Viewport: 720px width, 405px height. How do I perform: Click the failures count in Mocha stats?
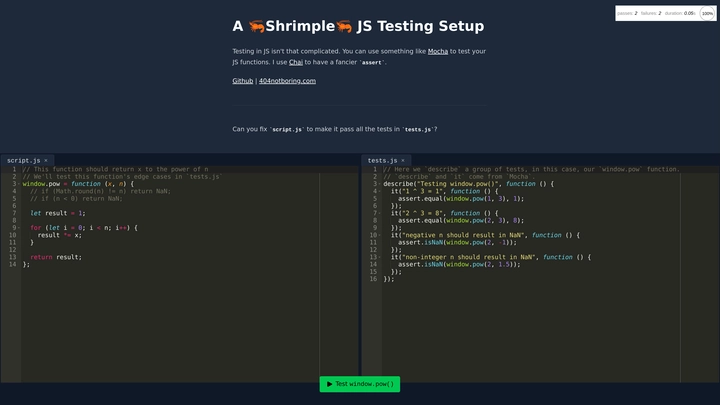pos(651,13)
